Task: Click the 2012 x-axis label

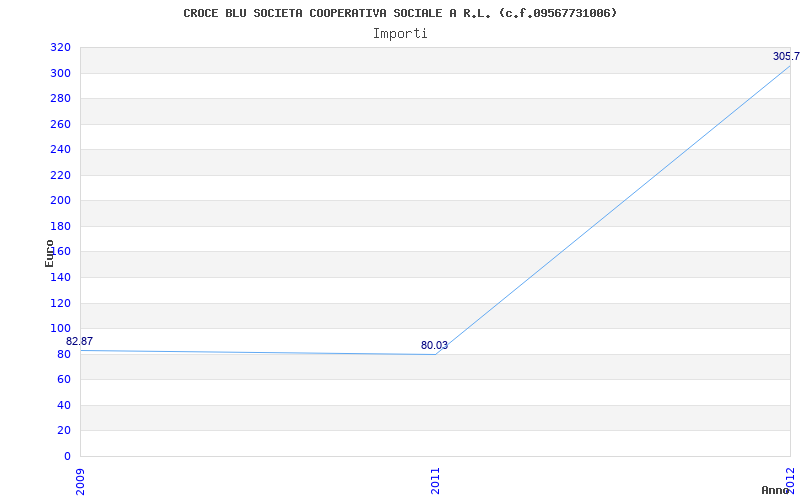Action: [x=790, y=481]
